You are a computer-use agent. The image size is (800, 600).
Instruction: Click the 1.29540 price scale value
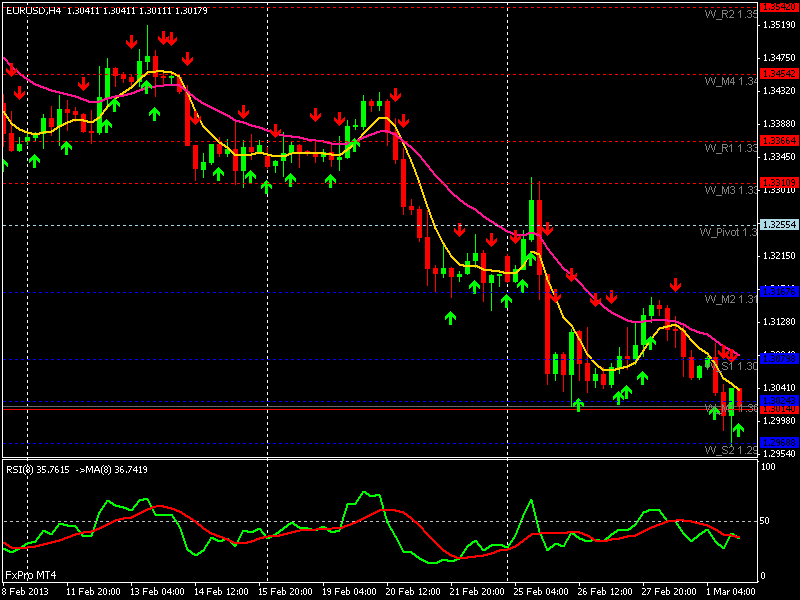point(779,454)
